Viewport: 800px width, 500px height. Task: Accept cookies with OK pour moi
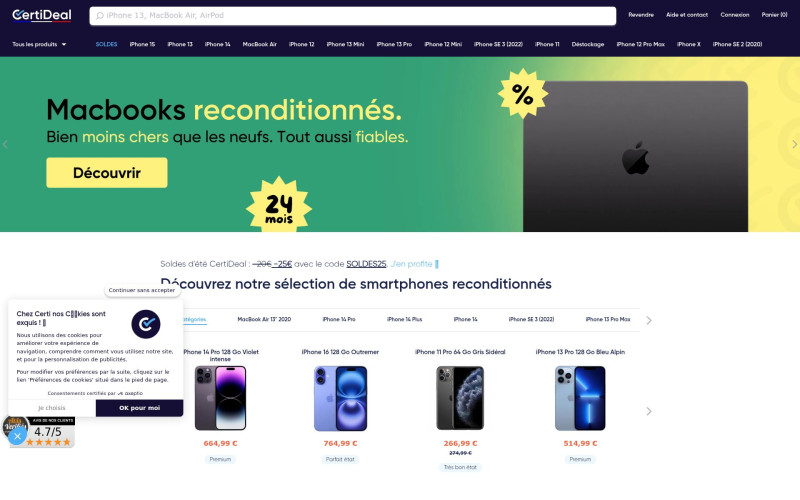tap(139, 408)
